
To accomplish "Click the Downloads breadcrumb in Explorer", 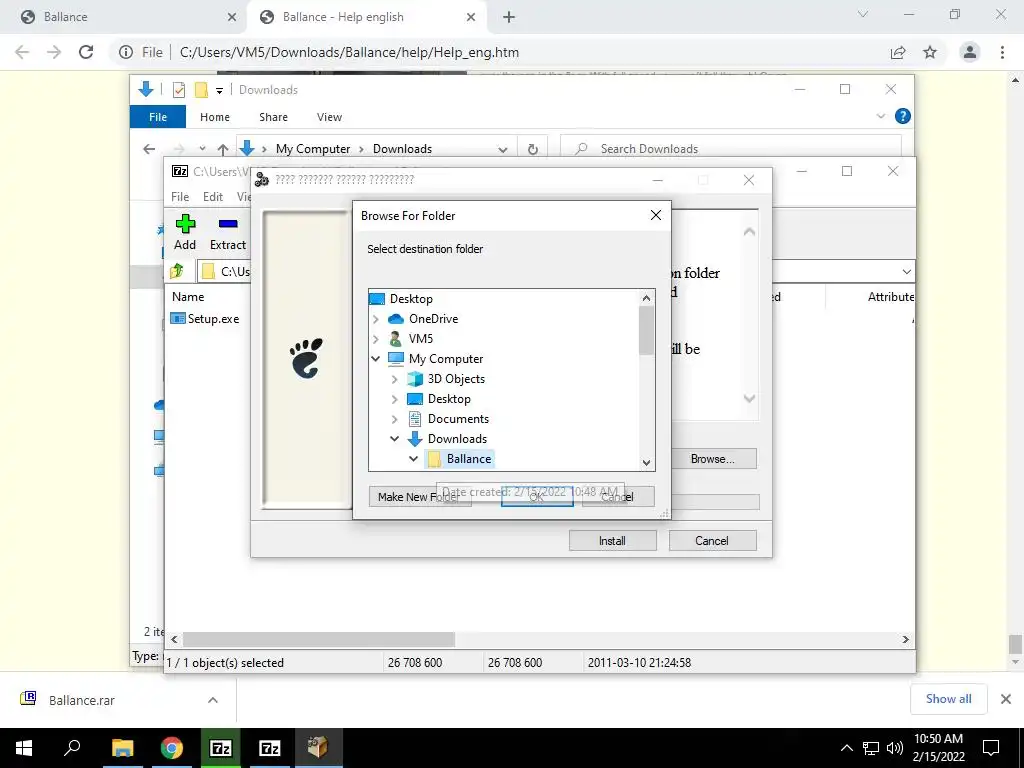I will click(402, 149).
